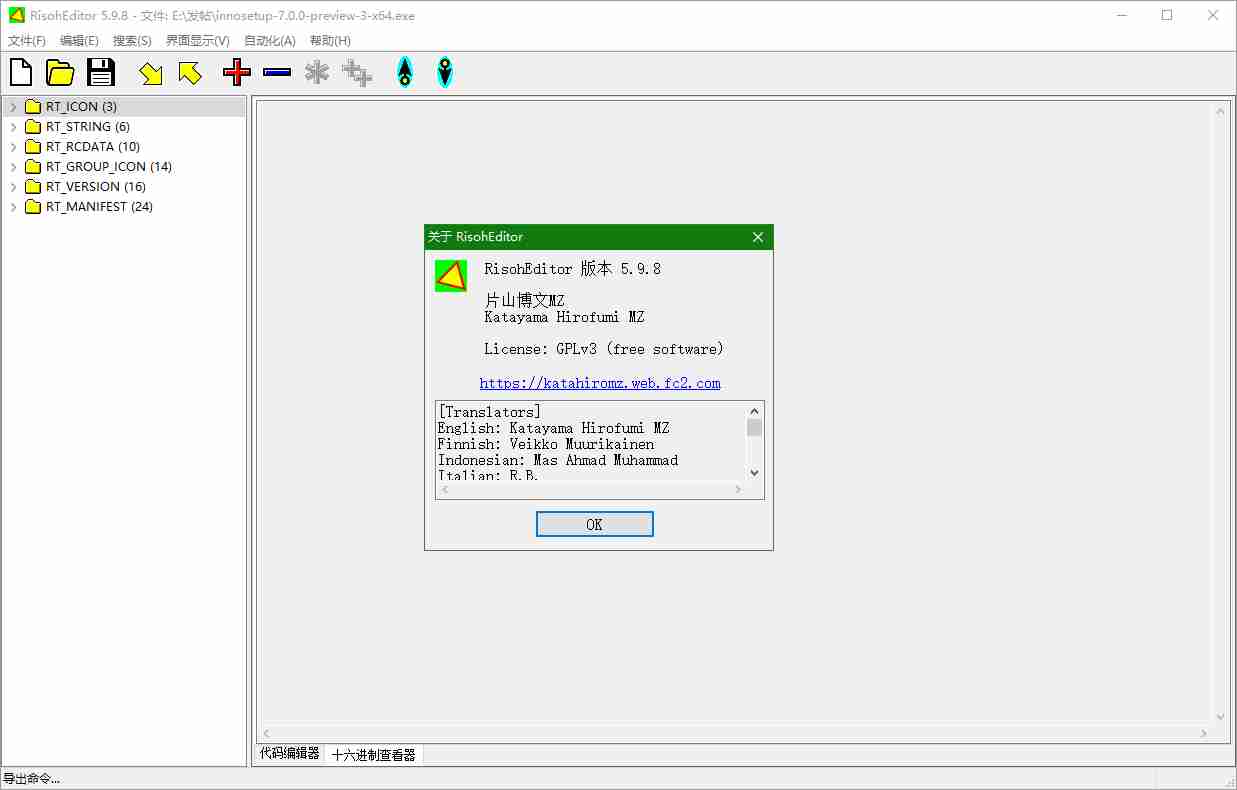Click the English translator line in credits

point(553,428)
